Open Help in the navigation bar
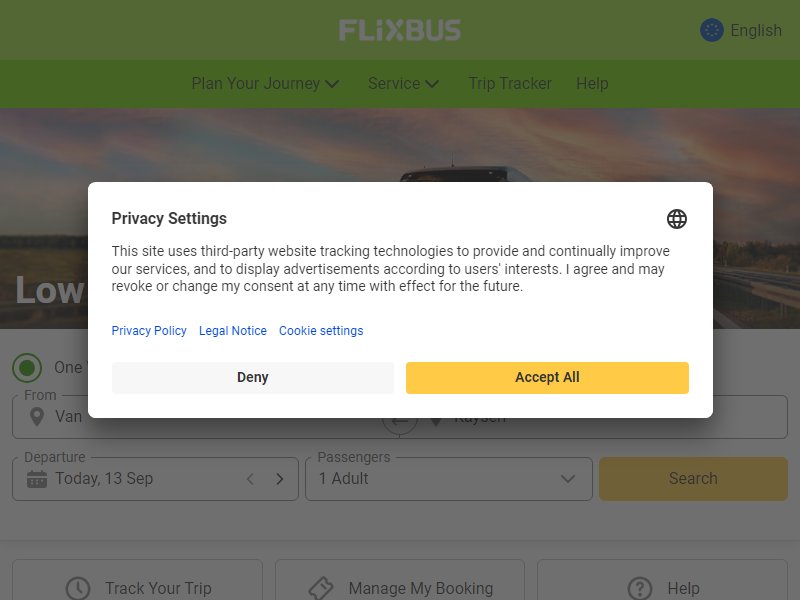Screen dimensions: 800x600 coord(592,84)
